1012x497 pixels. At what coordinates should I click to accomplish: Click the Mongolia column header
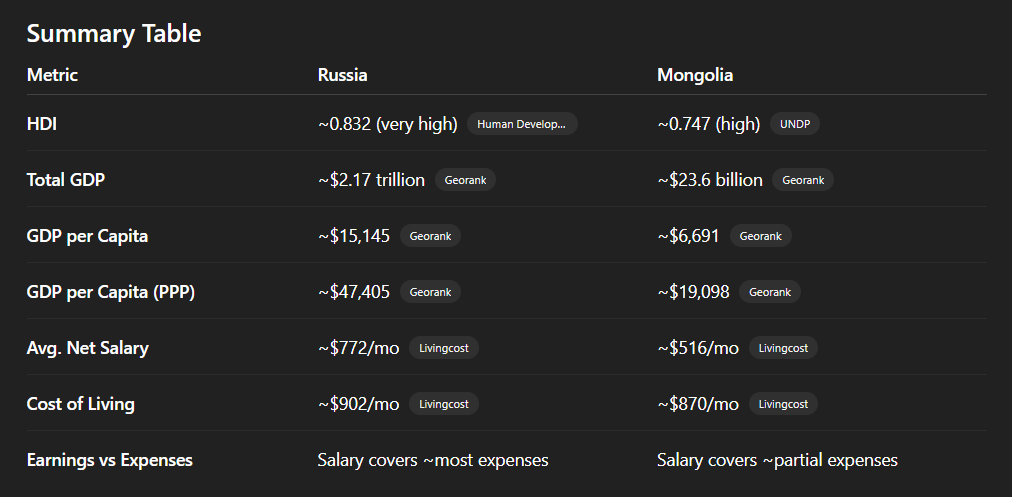[x=695, y=76]
